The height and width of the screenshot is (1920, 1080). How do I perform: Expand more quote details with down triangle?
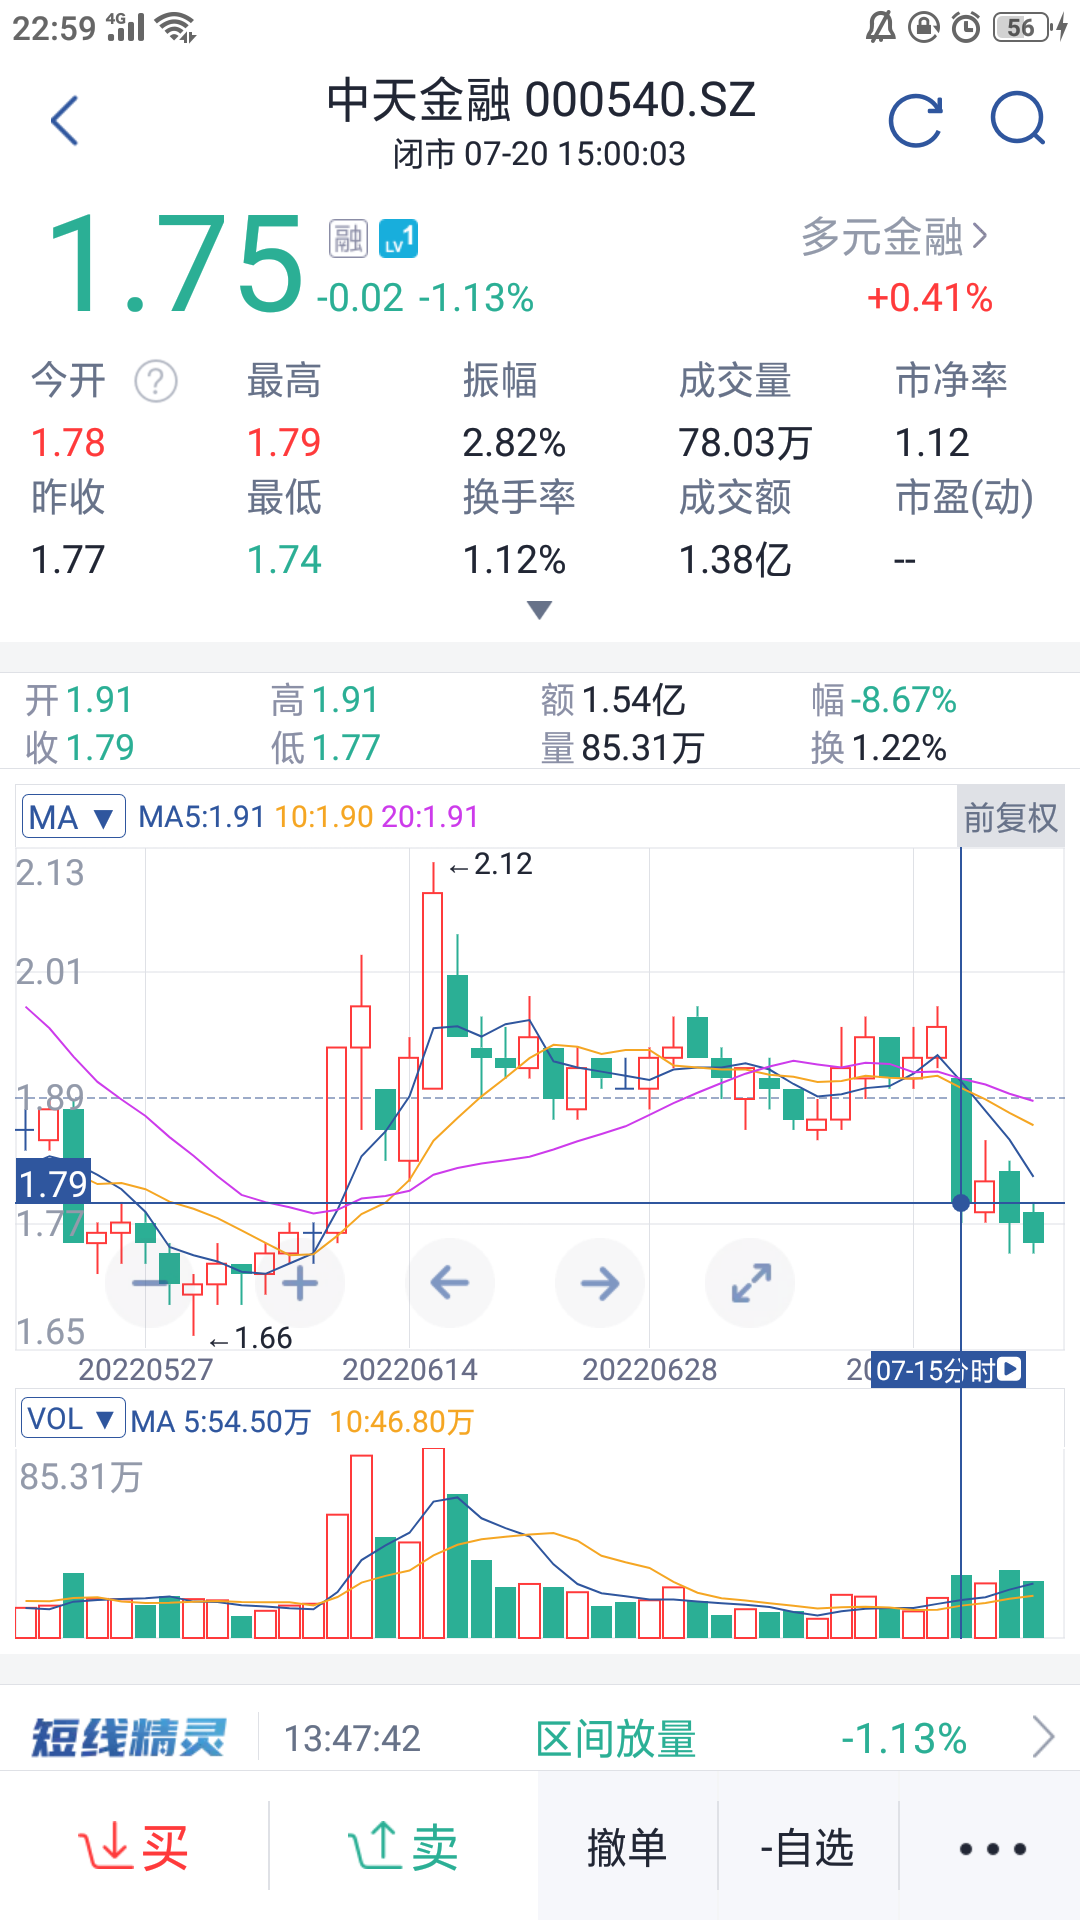pos(539,610)
